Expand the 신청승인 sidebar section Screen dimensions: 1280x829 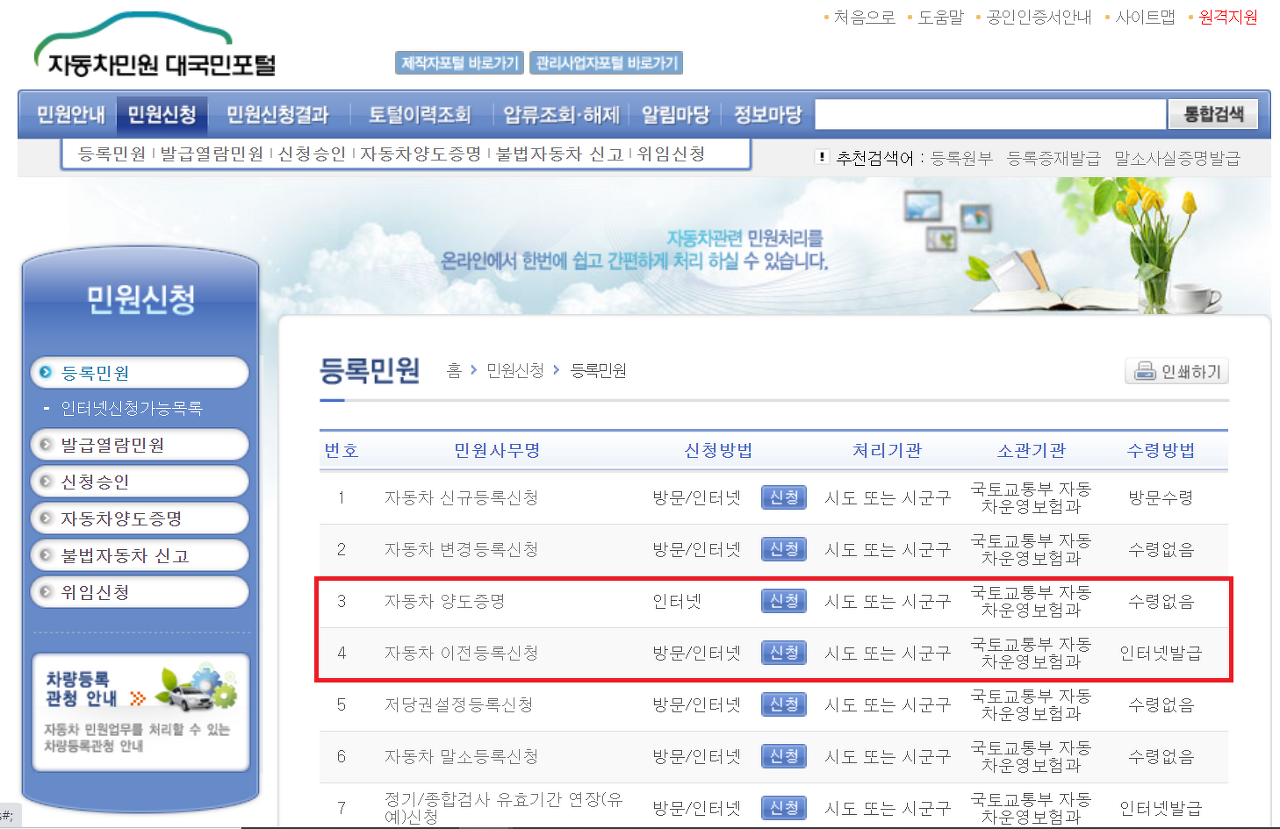(x=140, y=481)
